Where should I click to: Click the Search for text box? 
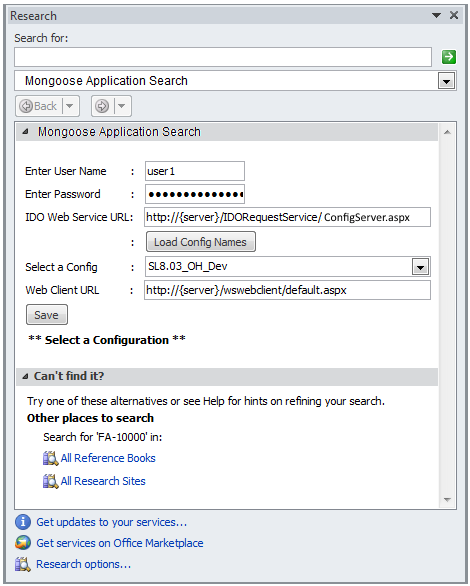223,57
